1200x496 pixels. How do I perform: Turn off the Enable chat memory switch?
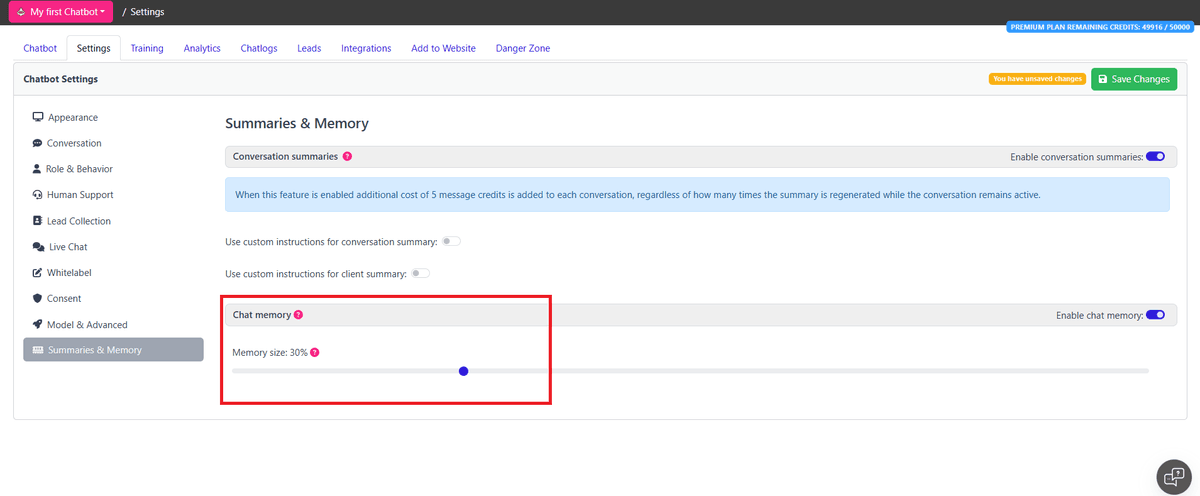tap(1155, 315)
